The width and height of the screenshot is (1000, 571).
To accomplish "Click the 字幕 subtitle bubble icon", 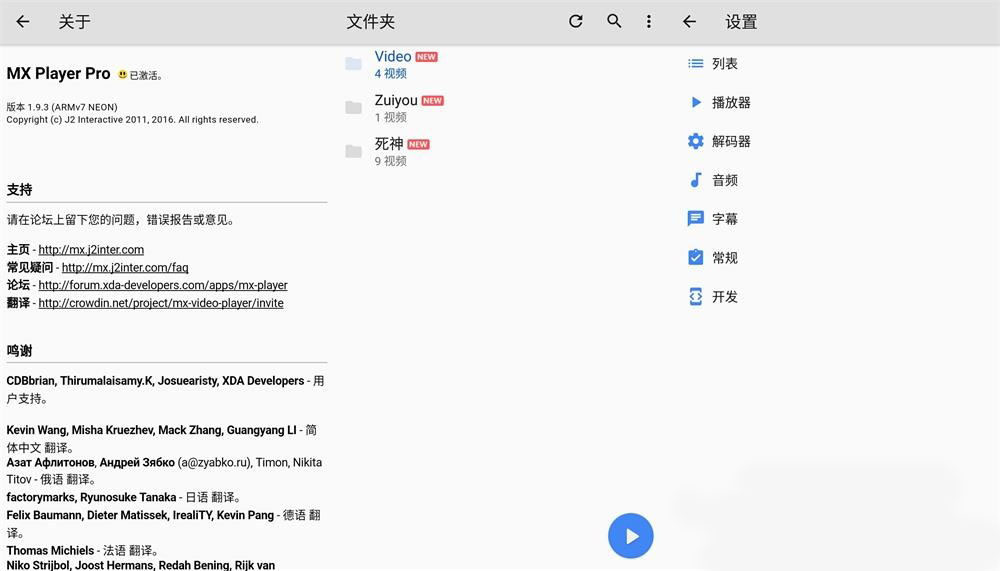I will tap(695, 219).
